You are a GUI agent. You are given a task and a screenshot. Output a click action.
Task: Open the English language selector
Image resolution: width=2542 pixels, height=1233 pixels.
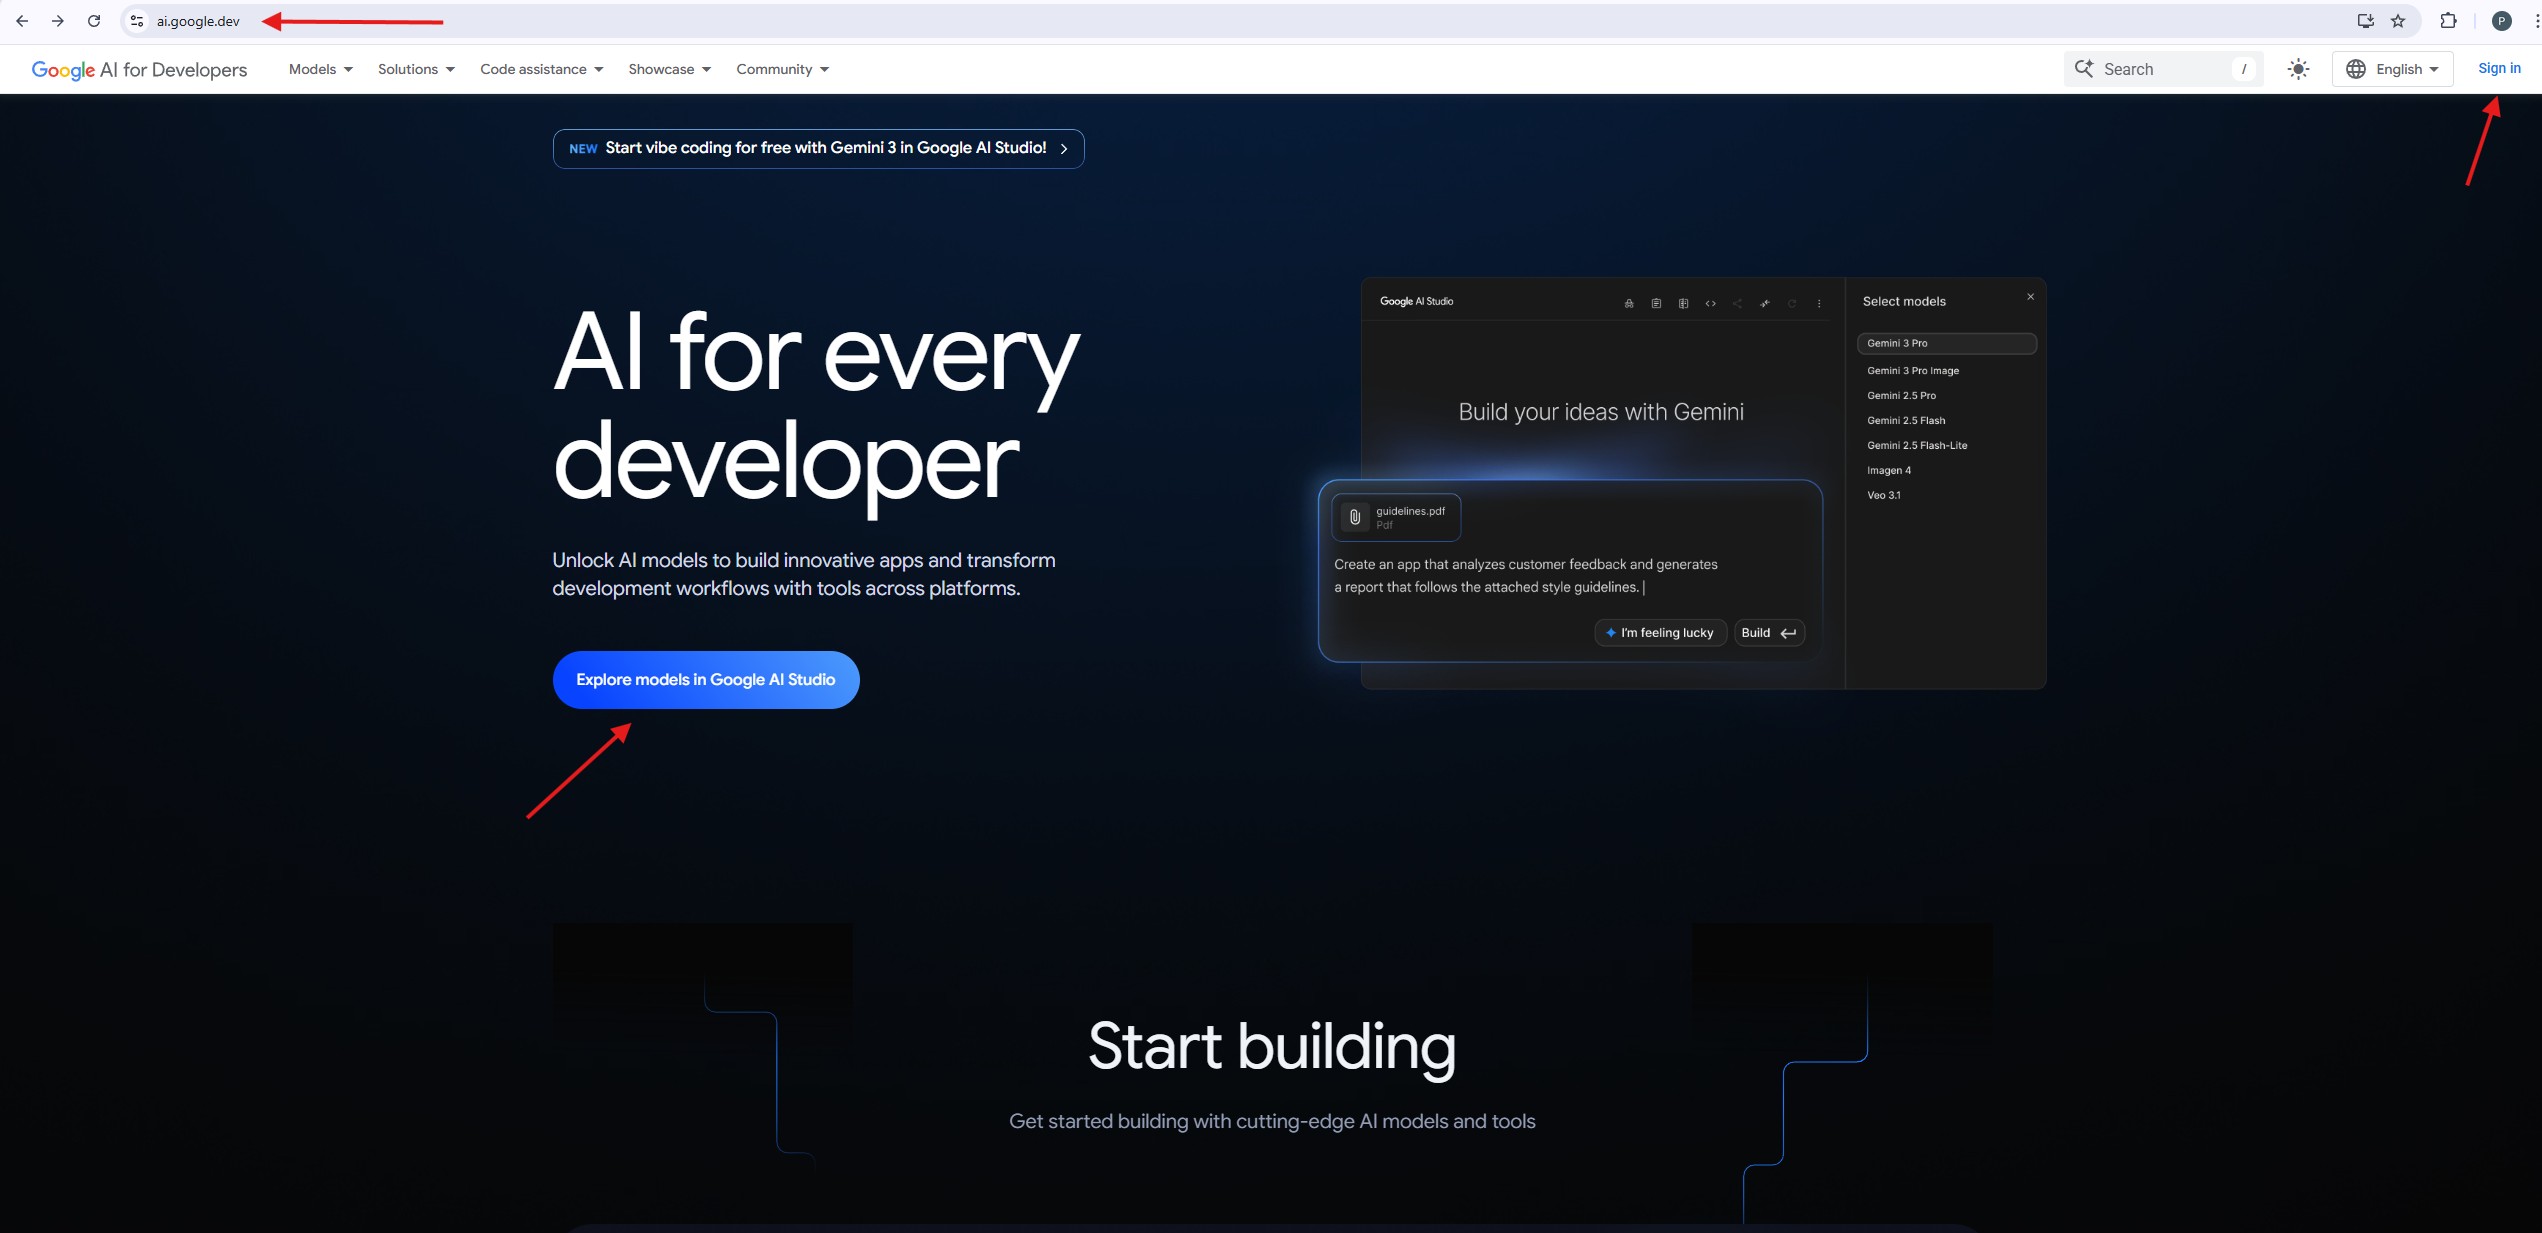[x=2392, y=69]
